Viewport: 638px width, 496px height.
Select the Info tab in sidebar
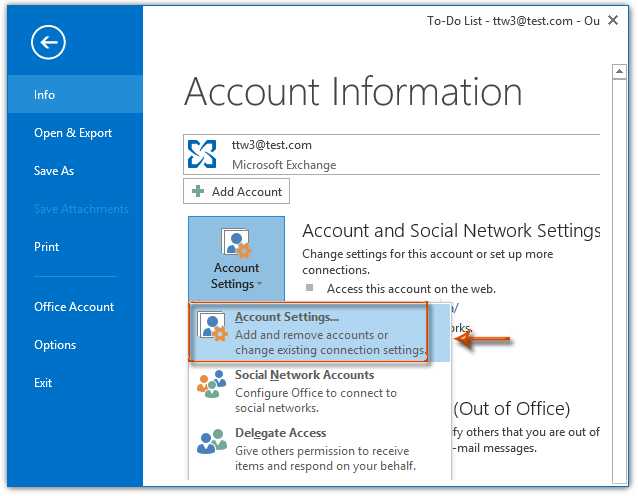tap(45, 95)
